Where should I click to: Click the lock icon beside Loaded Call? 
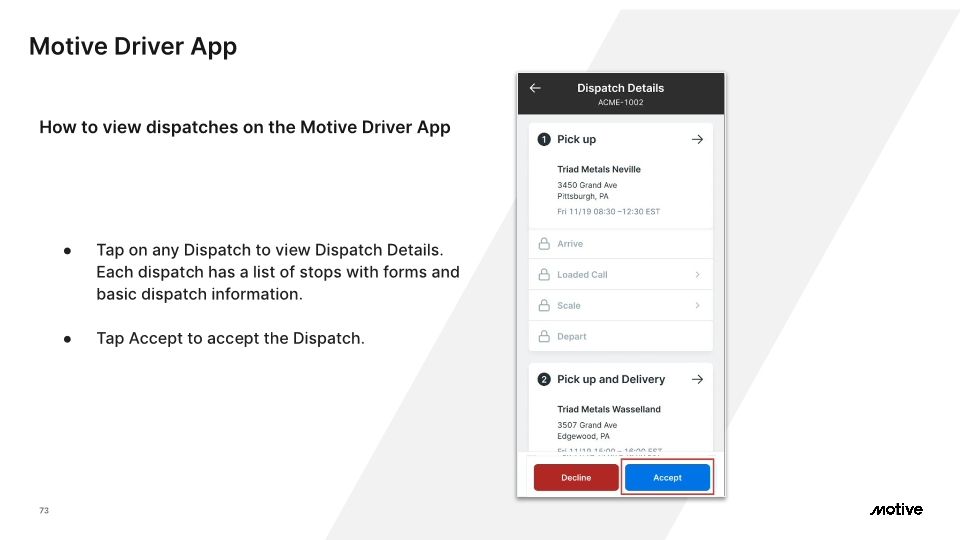[x=544, y=274]
